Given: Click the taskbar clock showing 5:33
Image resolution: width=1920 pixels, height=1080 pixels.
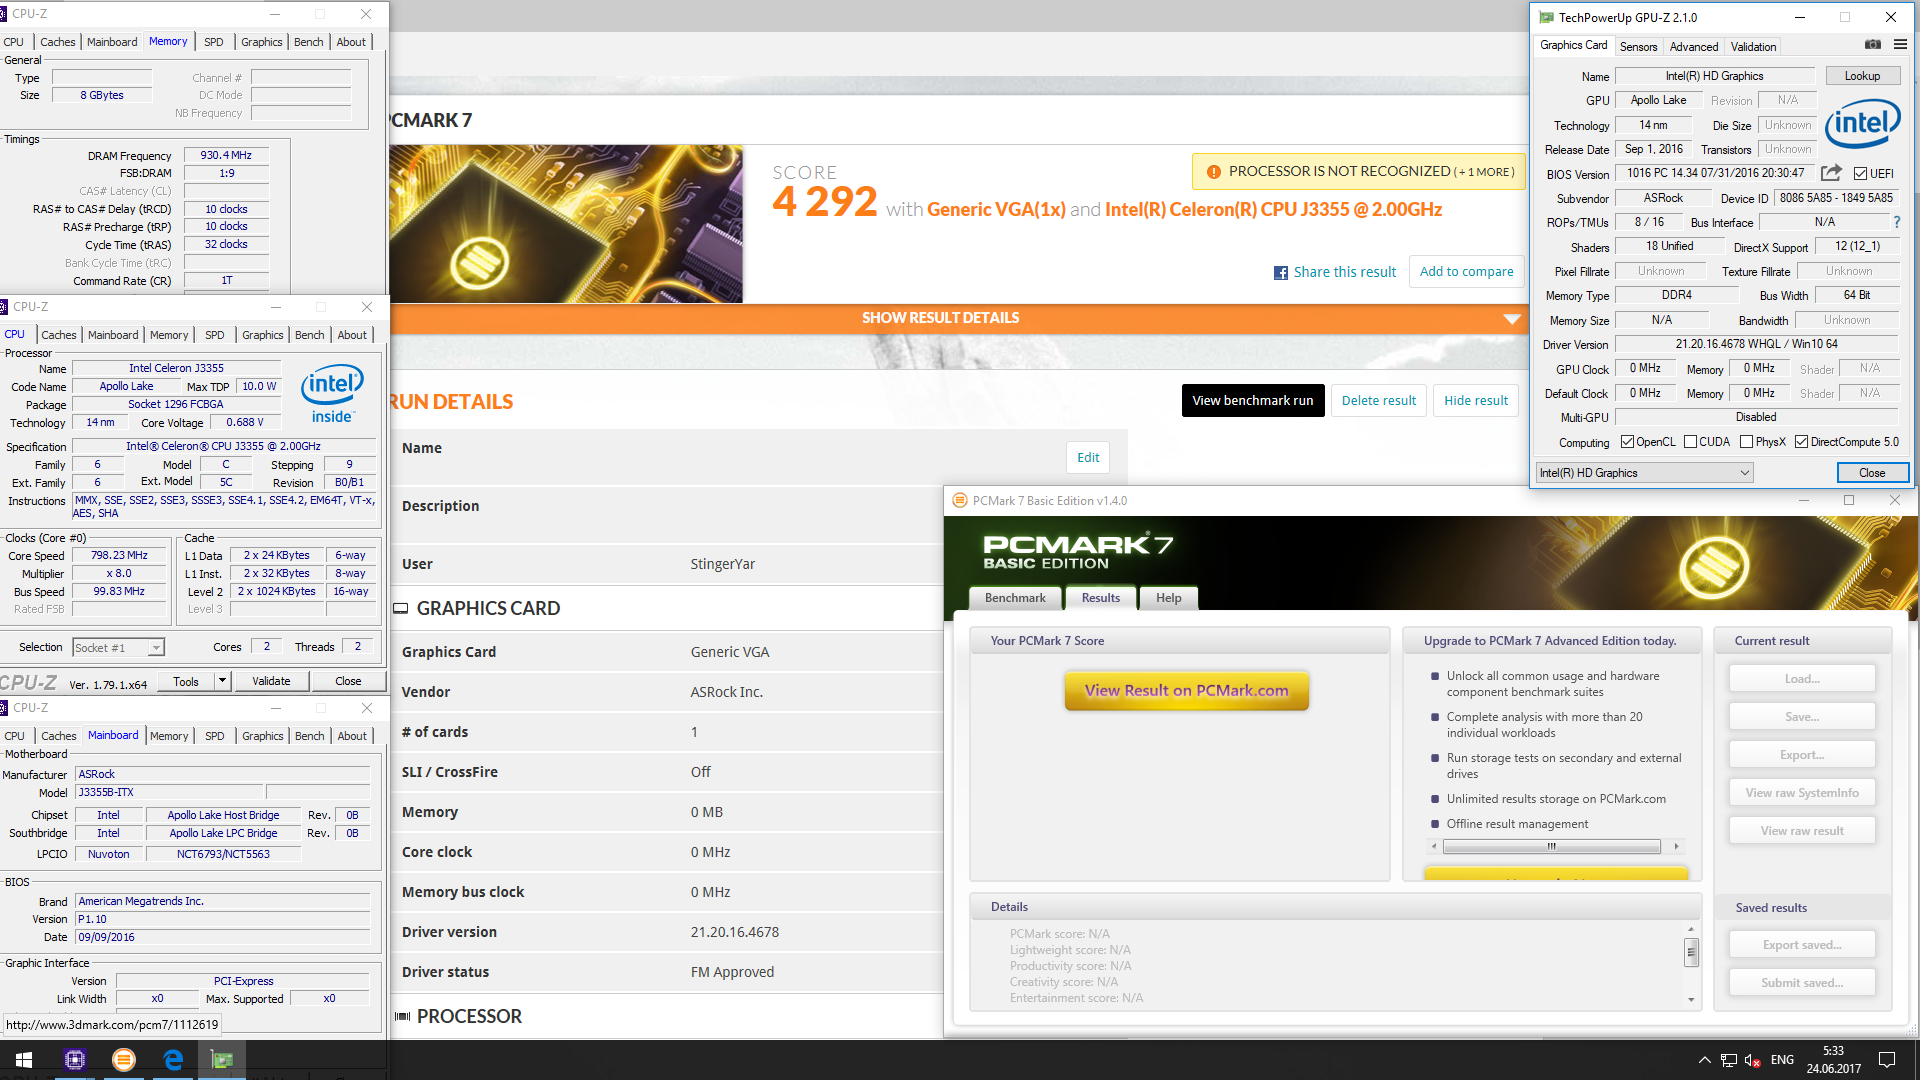Looking at the screenshot, I should [1833, 1060].
